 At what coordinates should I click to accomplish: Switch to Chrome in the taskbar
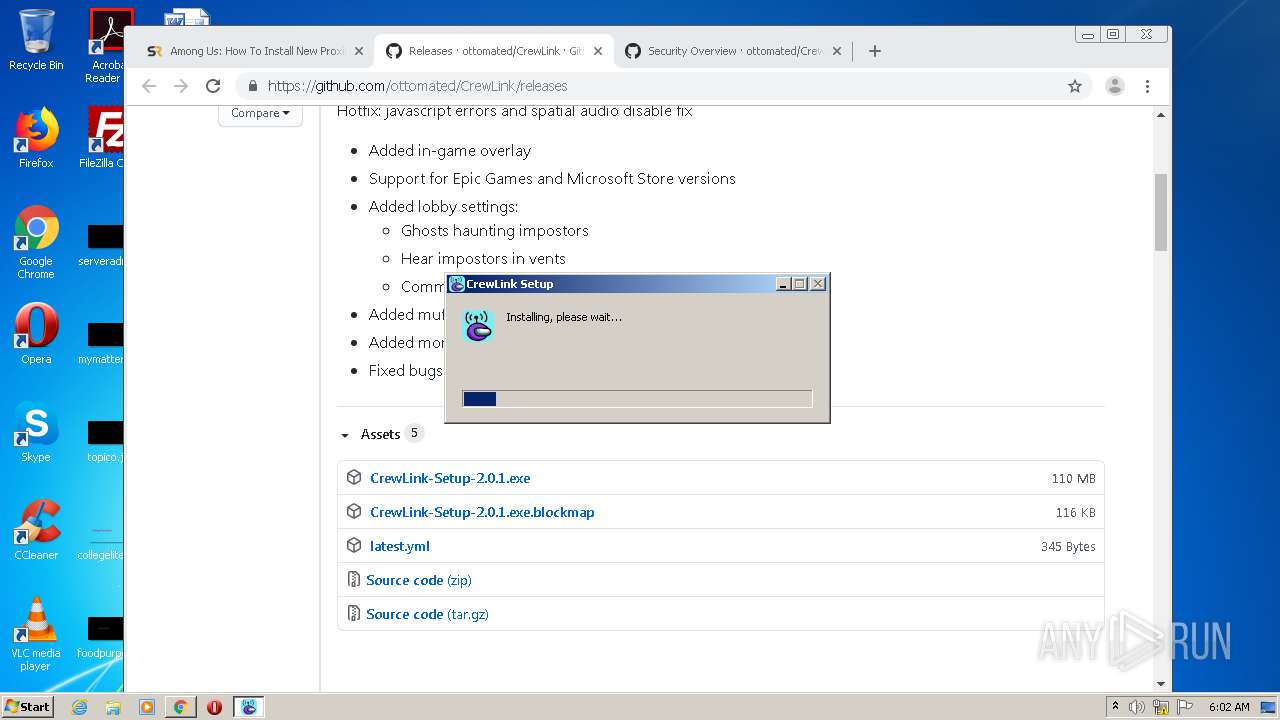point(181,707)
